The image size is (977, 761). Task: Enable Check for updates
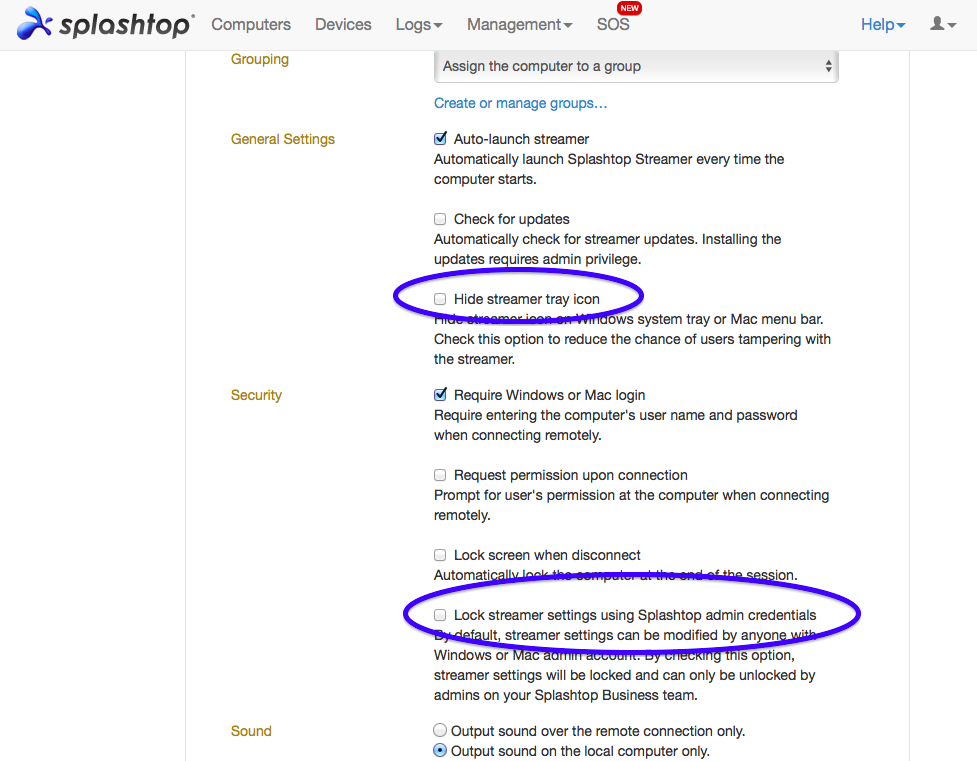441,219
